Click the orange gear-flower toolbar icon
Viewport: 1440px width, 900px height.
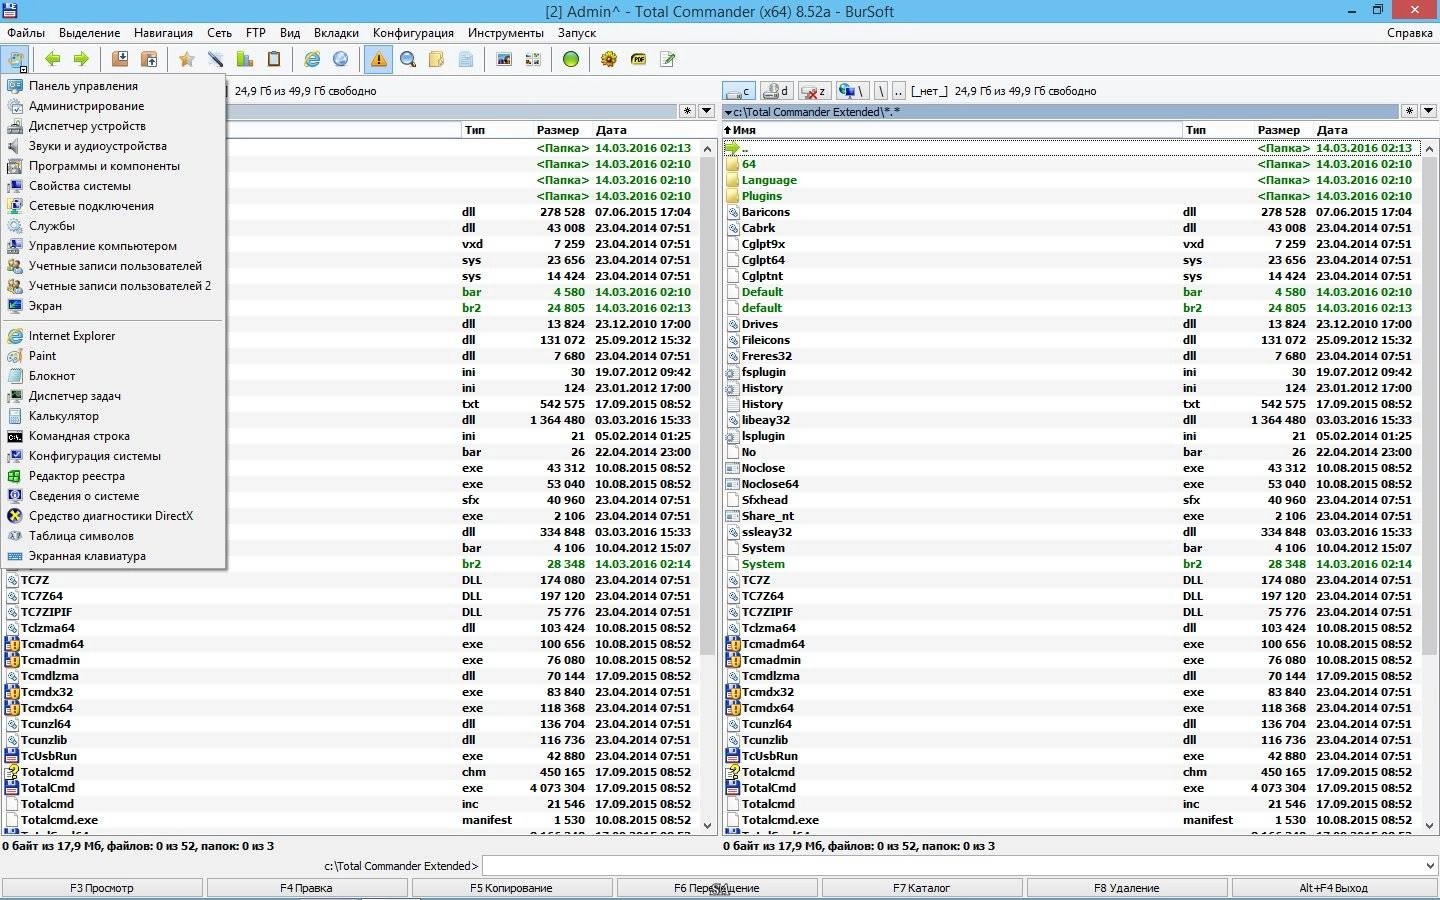coord(609,59)
